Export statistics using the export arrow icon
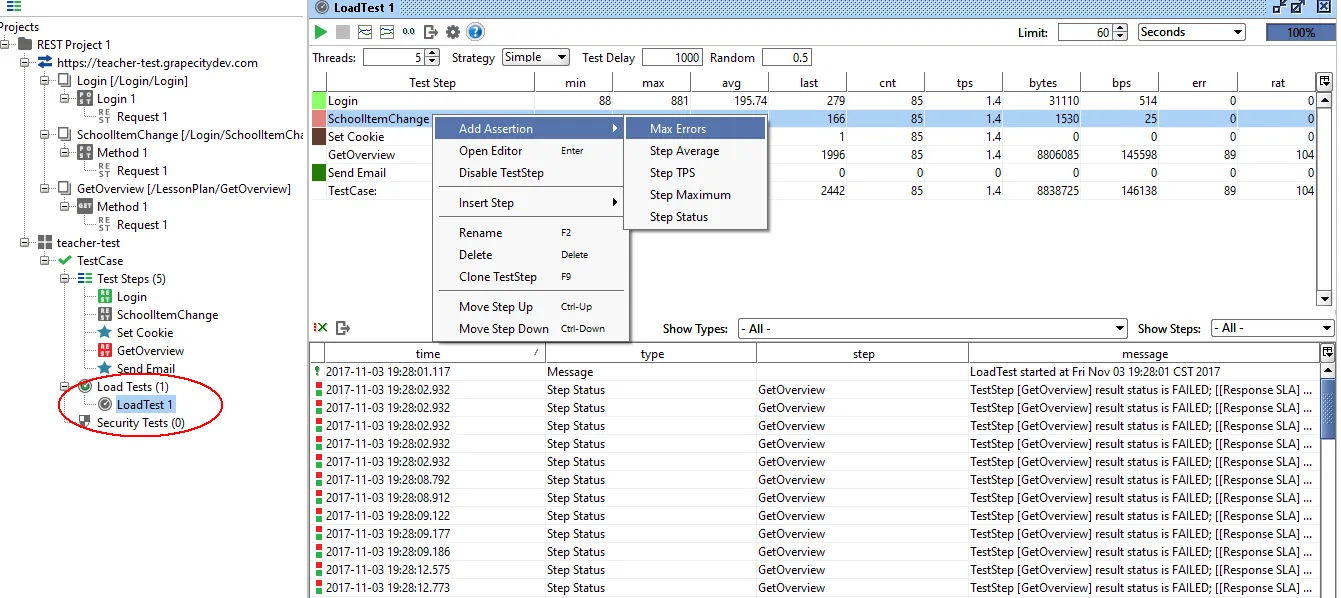 [x=431, y=32]
